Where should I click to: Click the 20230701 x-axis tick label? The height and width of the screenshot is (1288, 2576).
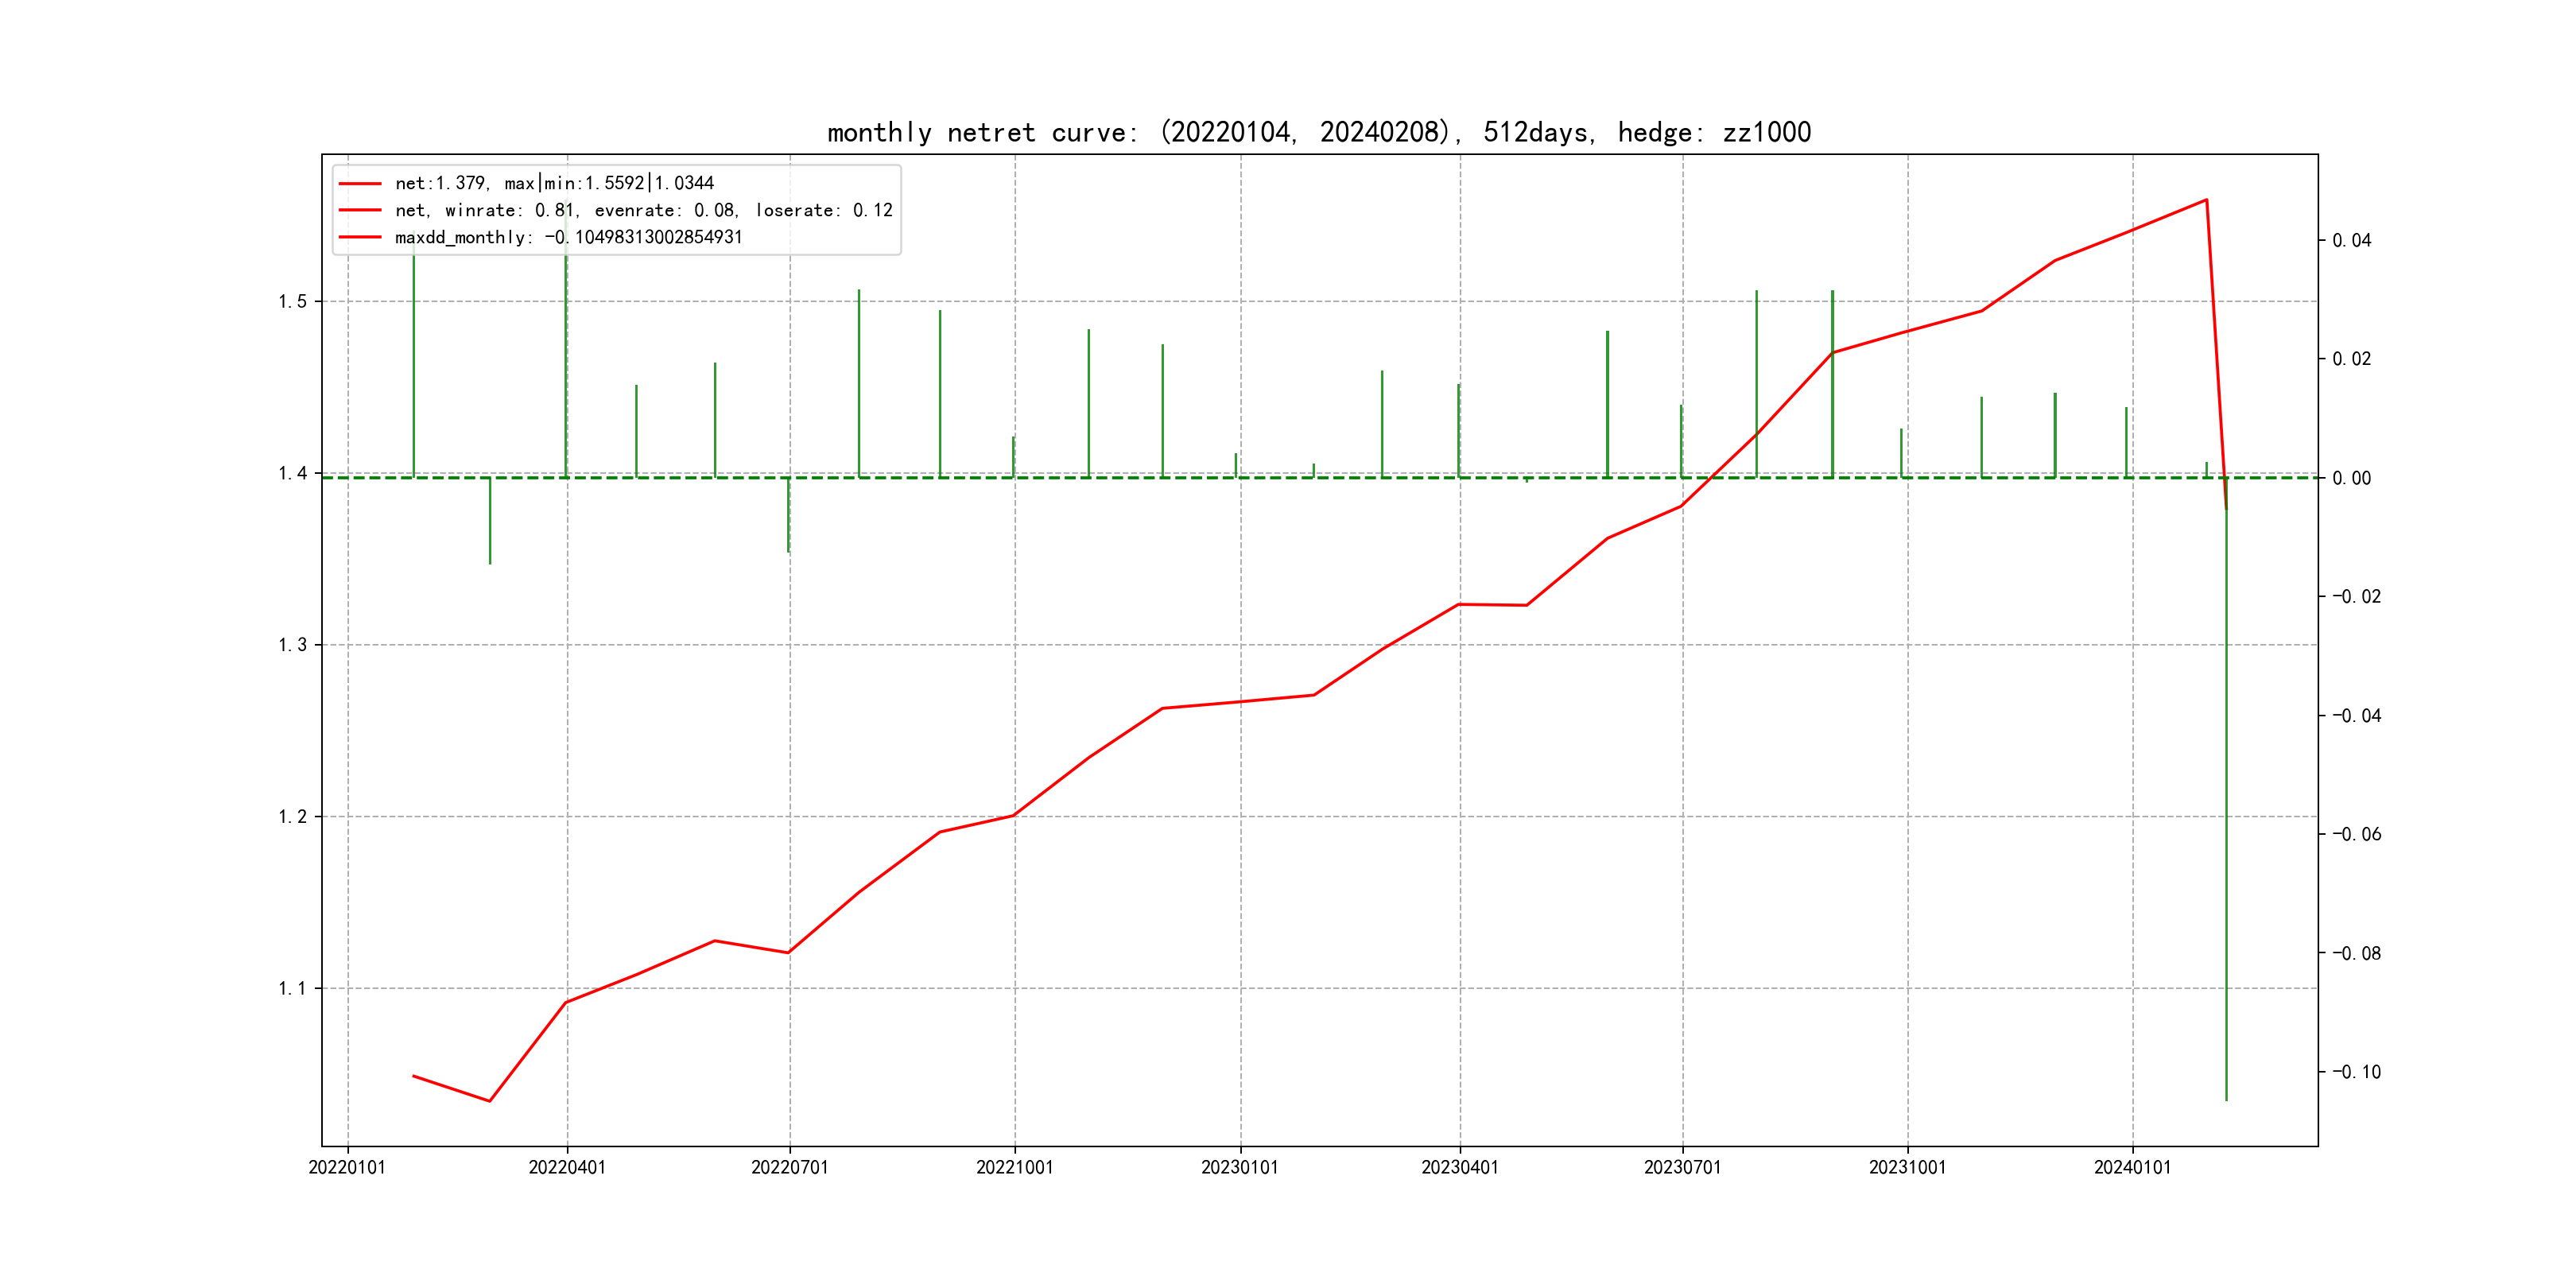[x=1682, y=1167]
